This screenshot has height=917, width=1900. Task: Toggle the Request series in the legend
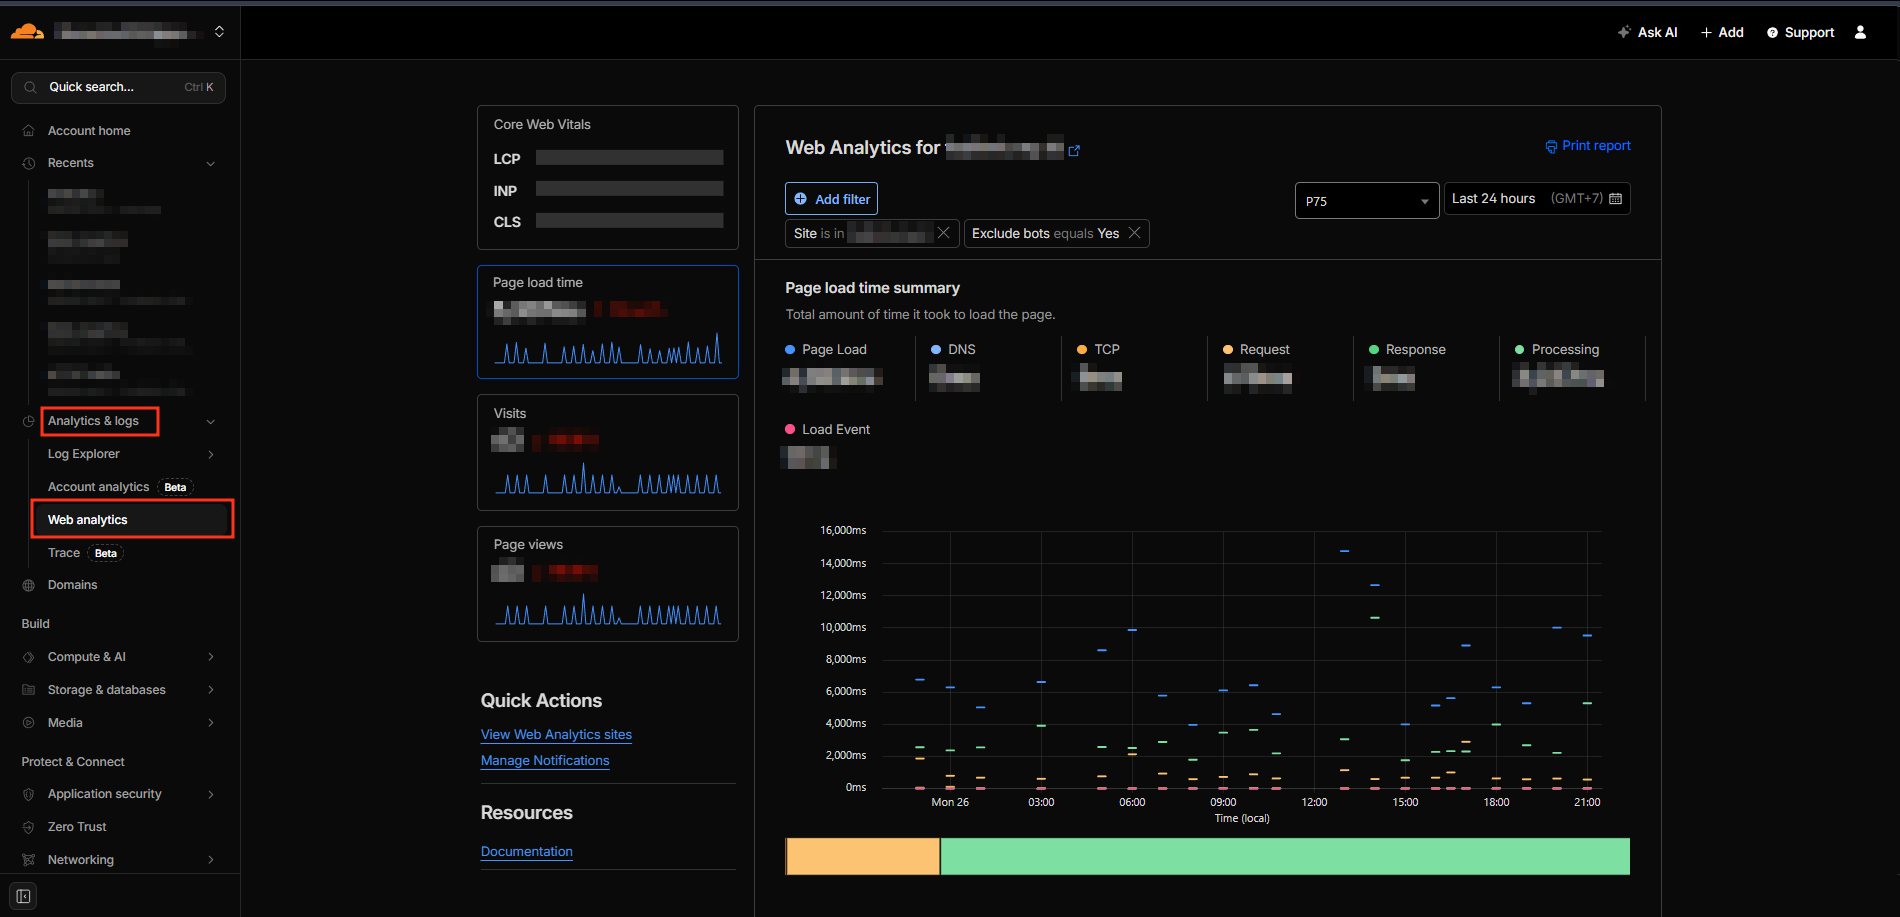click(x=1256, y=349)
